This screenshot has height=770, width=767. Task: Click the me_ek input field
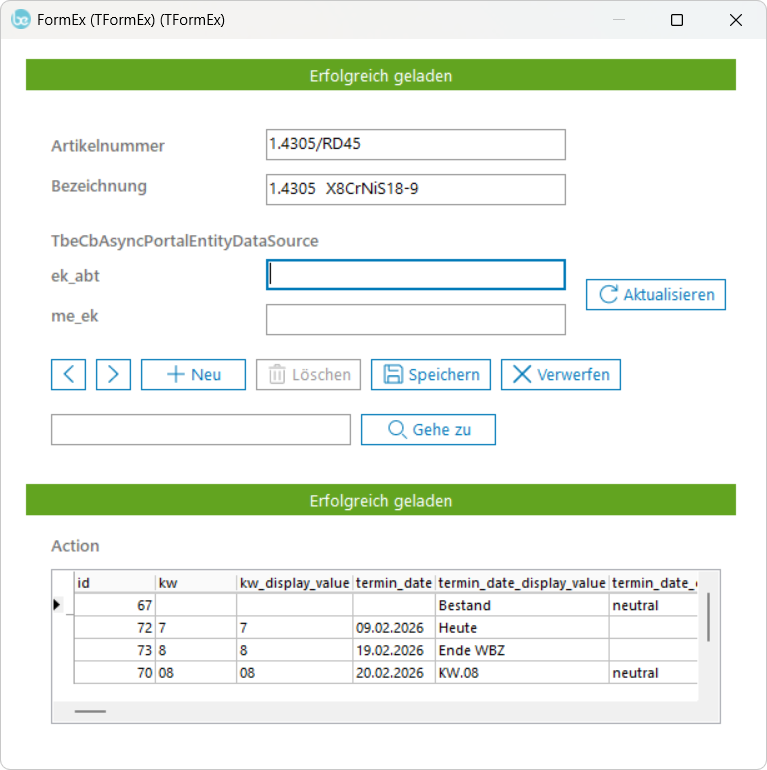point(415,319)
